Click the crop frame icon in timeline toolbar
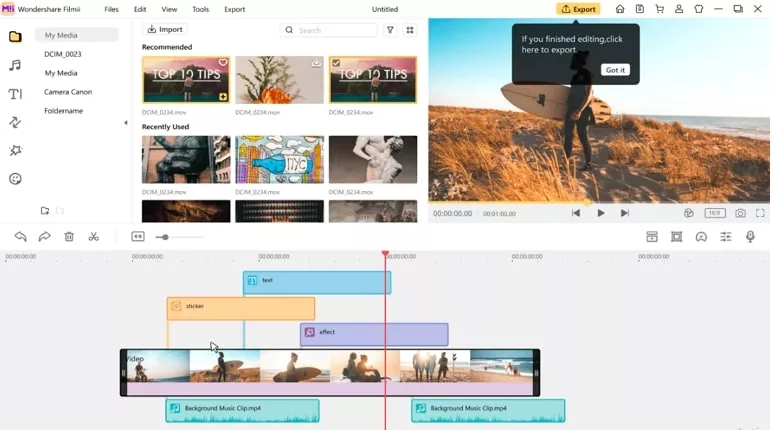This screenshot has width=772, height=430. point(676,237)
